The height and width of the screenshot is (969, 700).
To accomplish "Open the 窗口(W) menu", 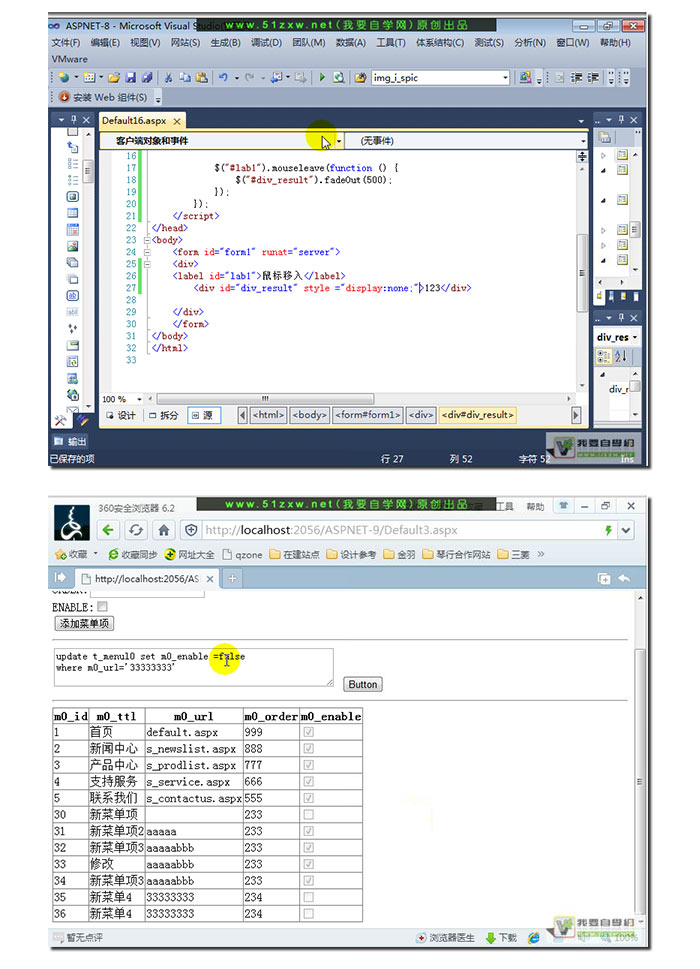I will tap(572, 43).
